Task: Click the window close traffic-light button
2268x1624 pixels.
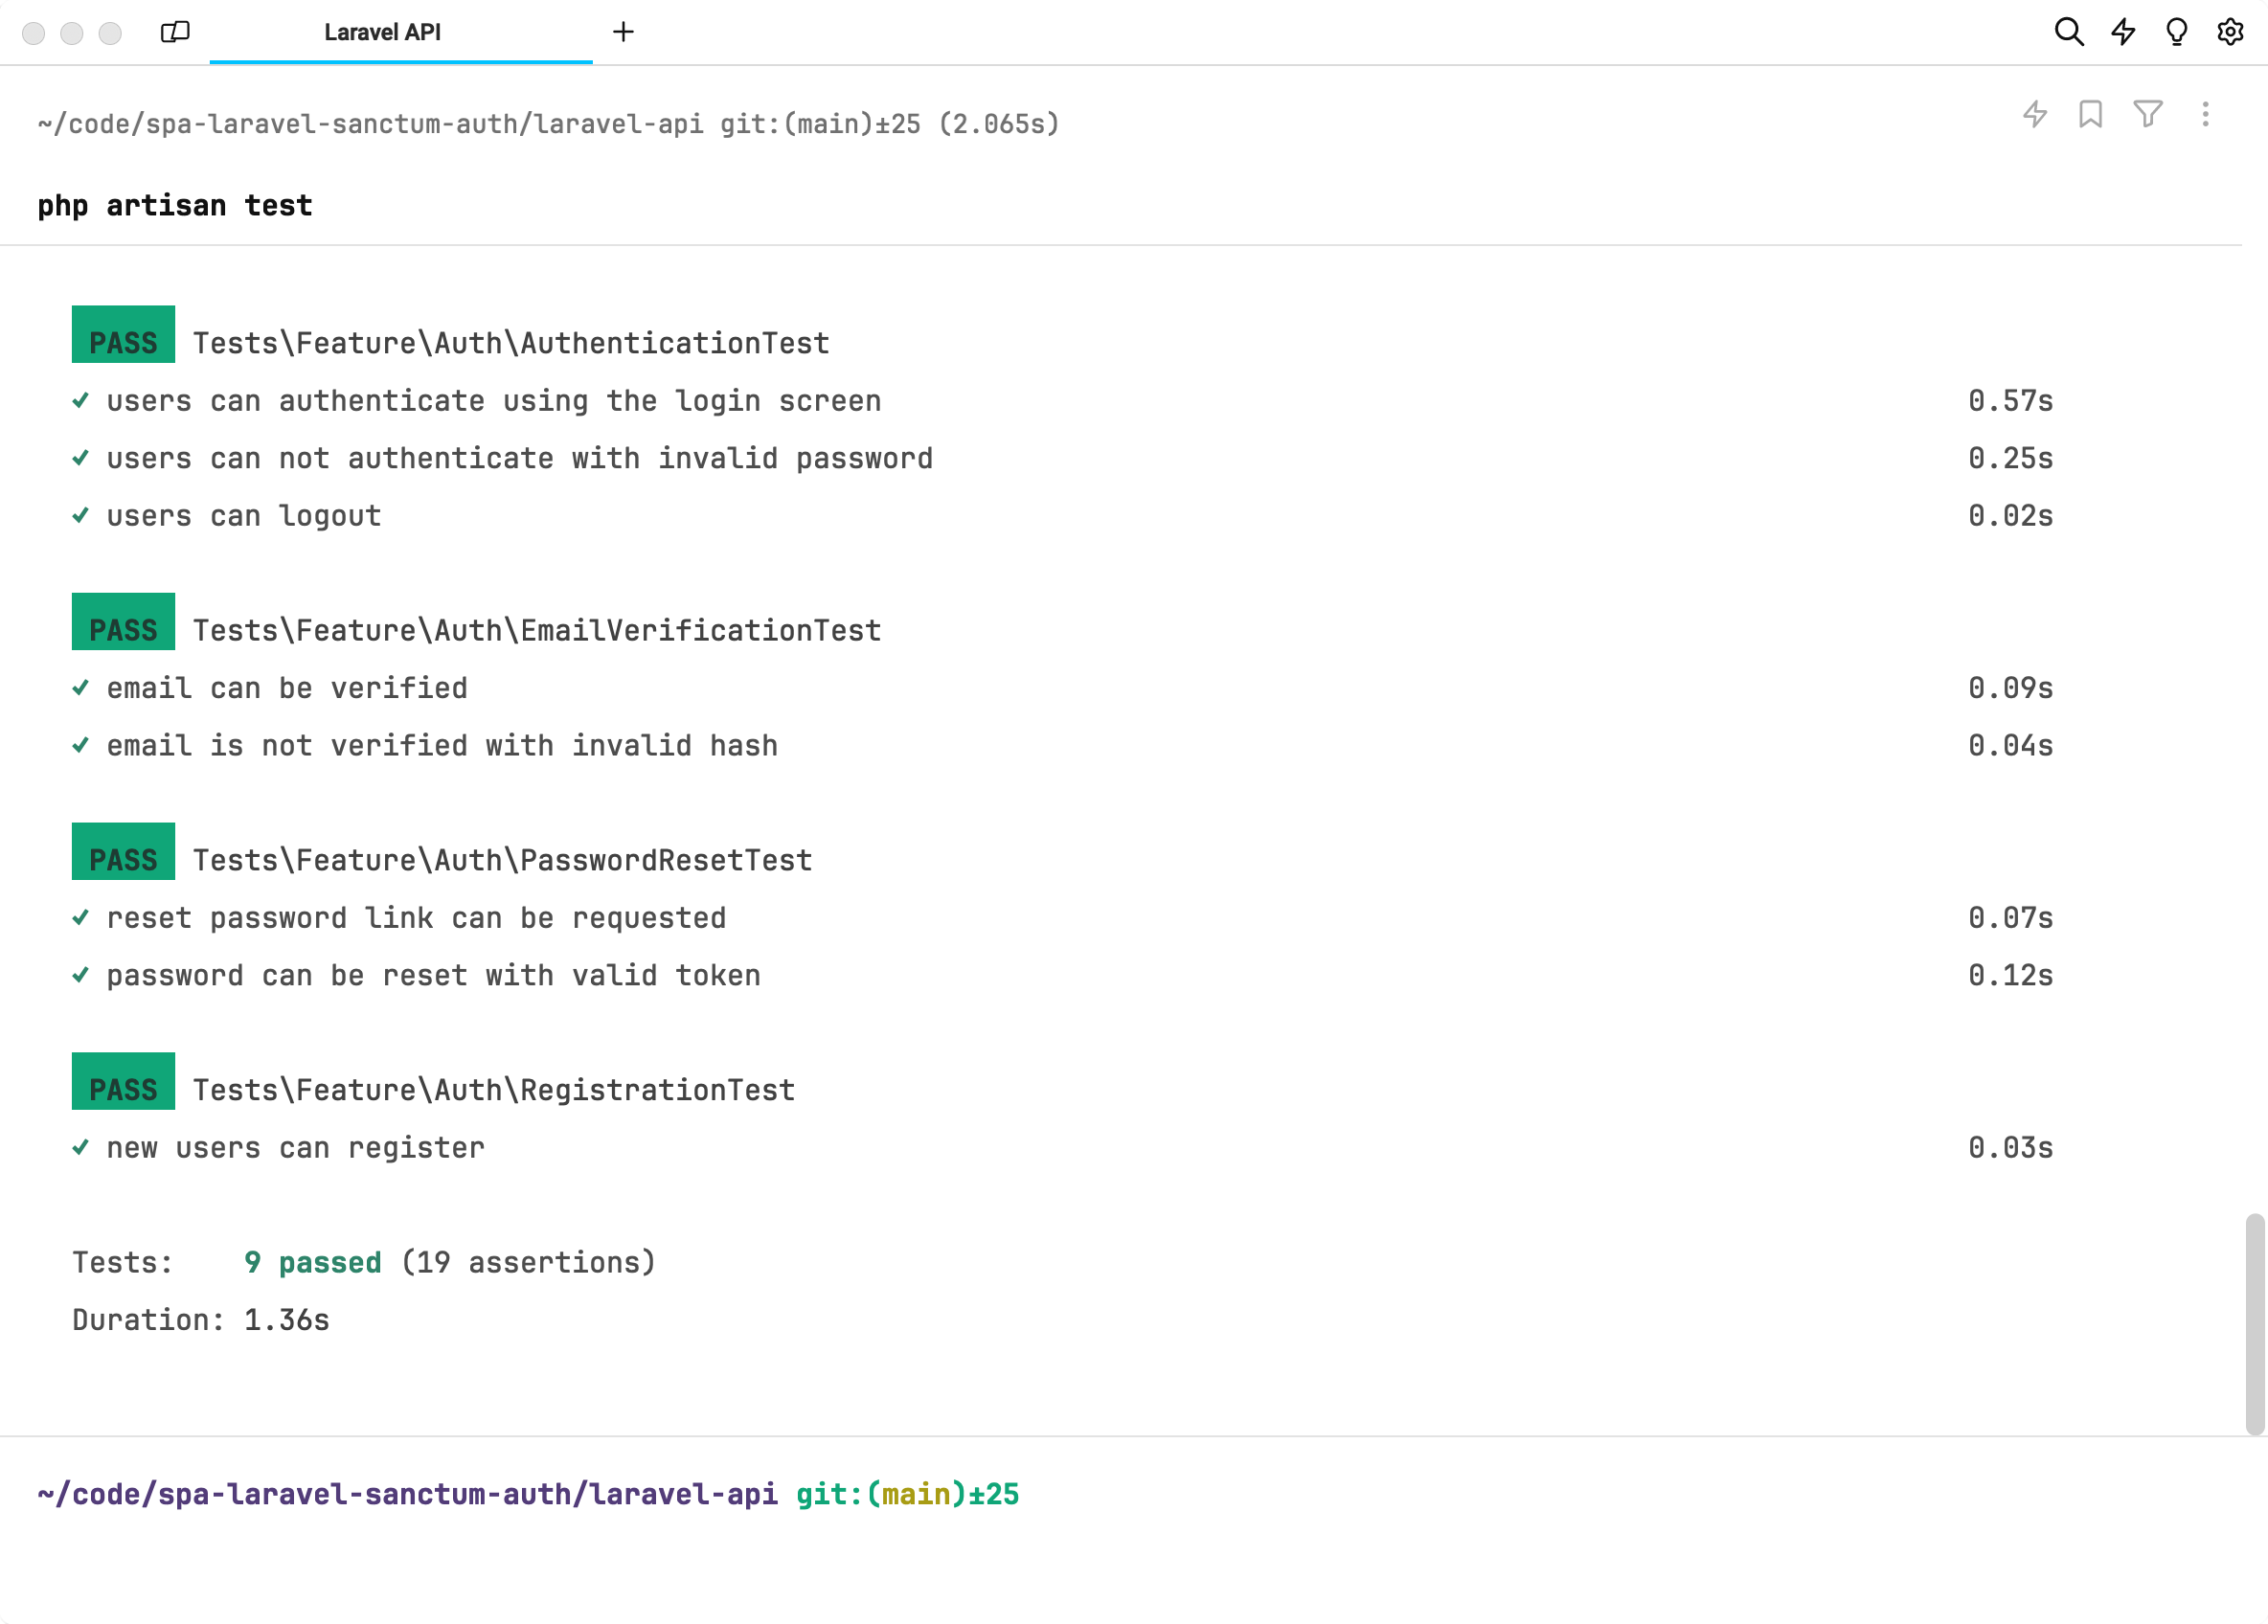Action: 33,33
